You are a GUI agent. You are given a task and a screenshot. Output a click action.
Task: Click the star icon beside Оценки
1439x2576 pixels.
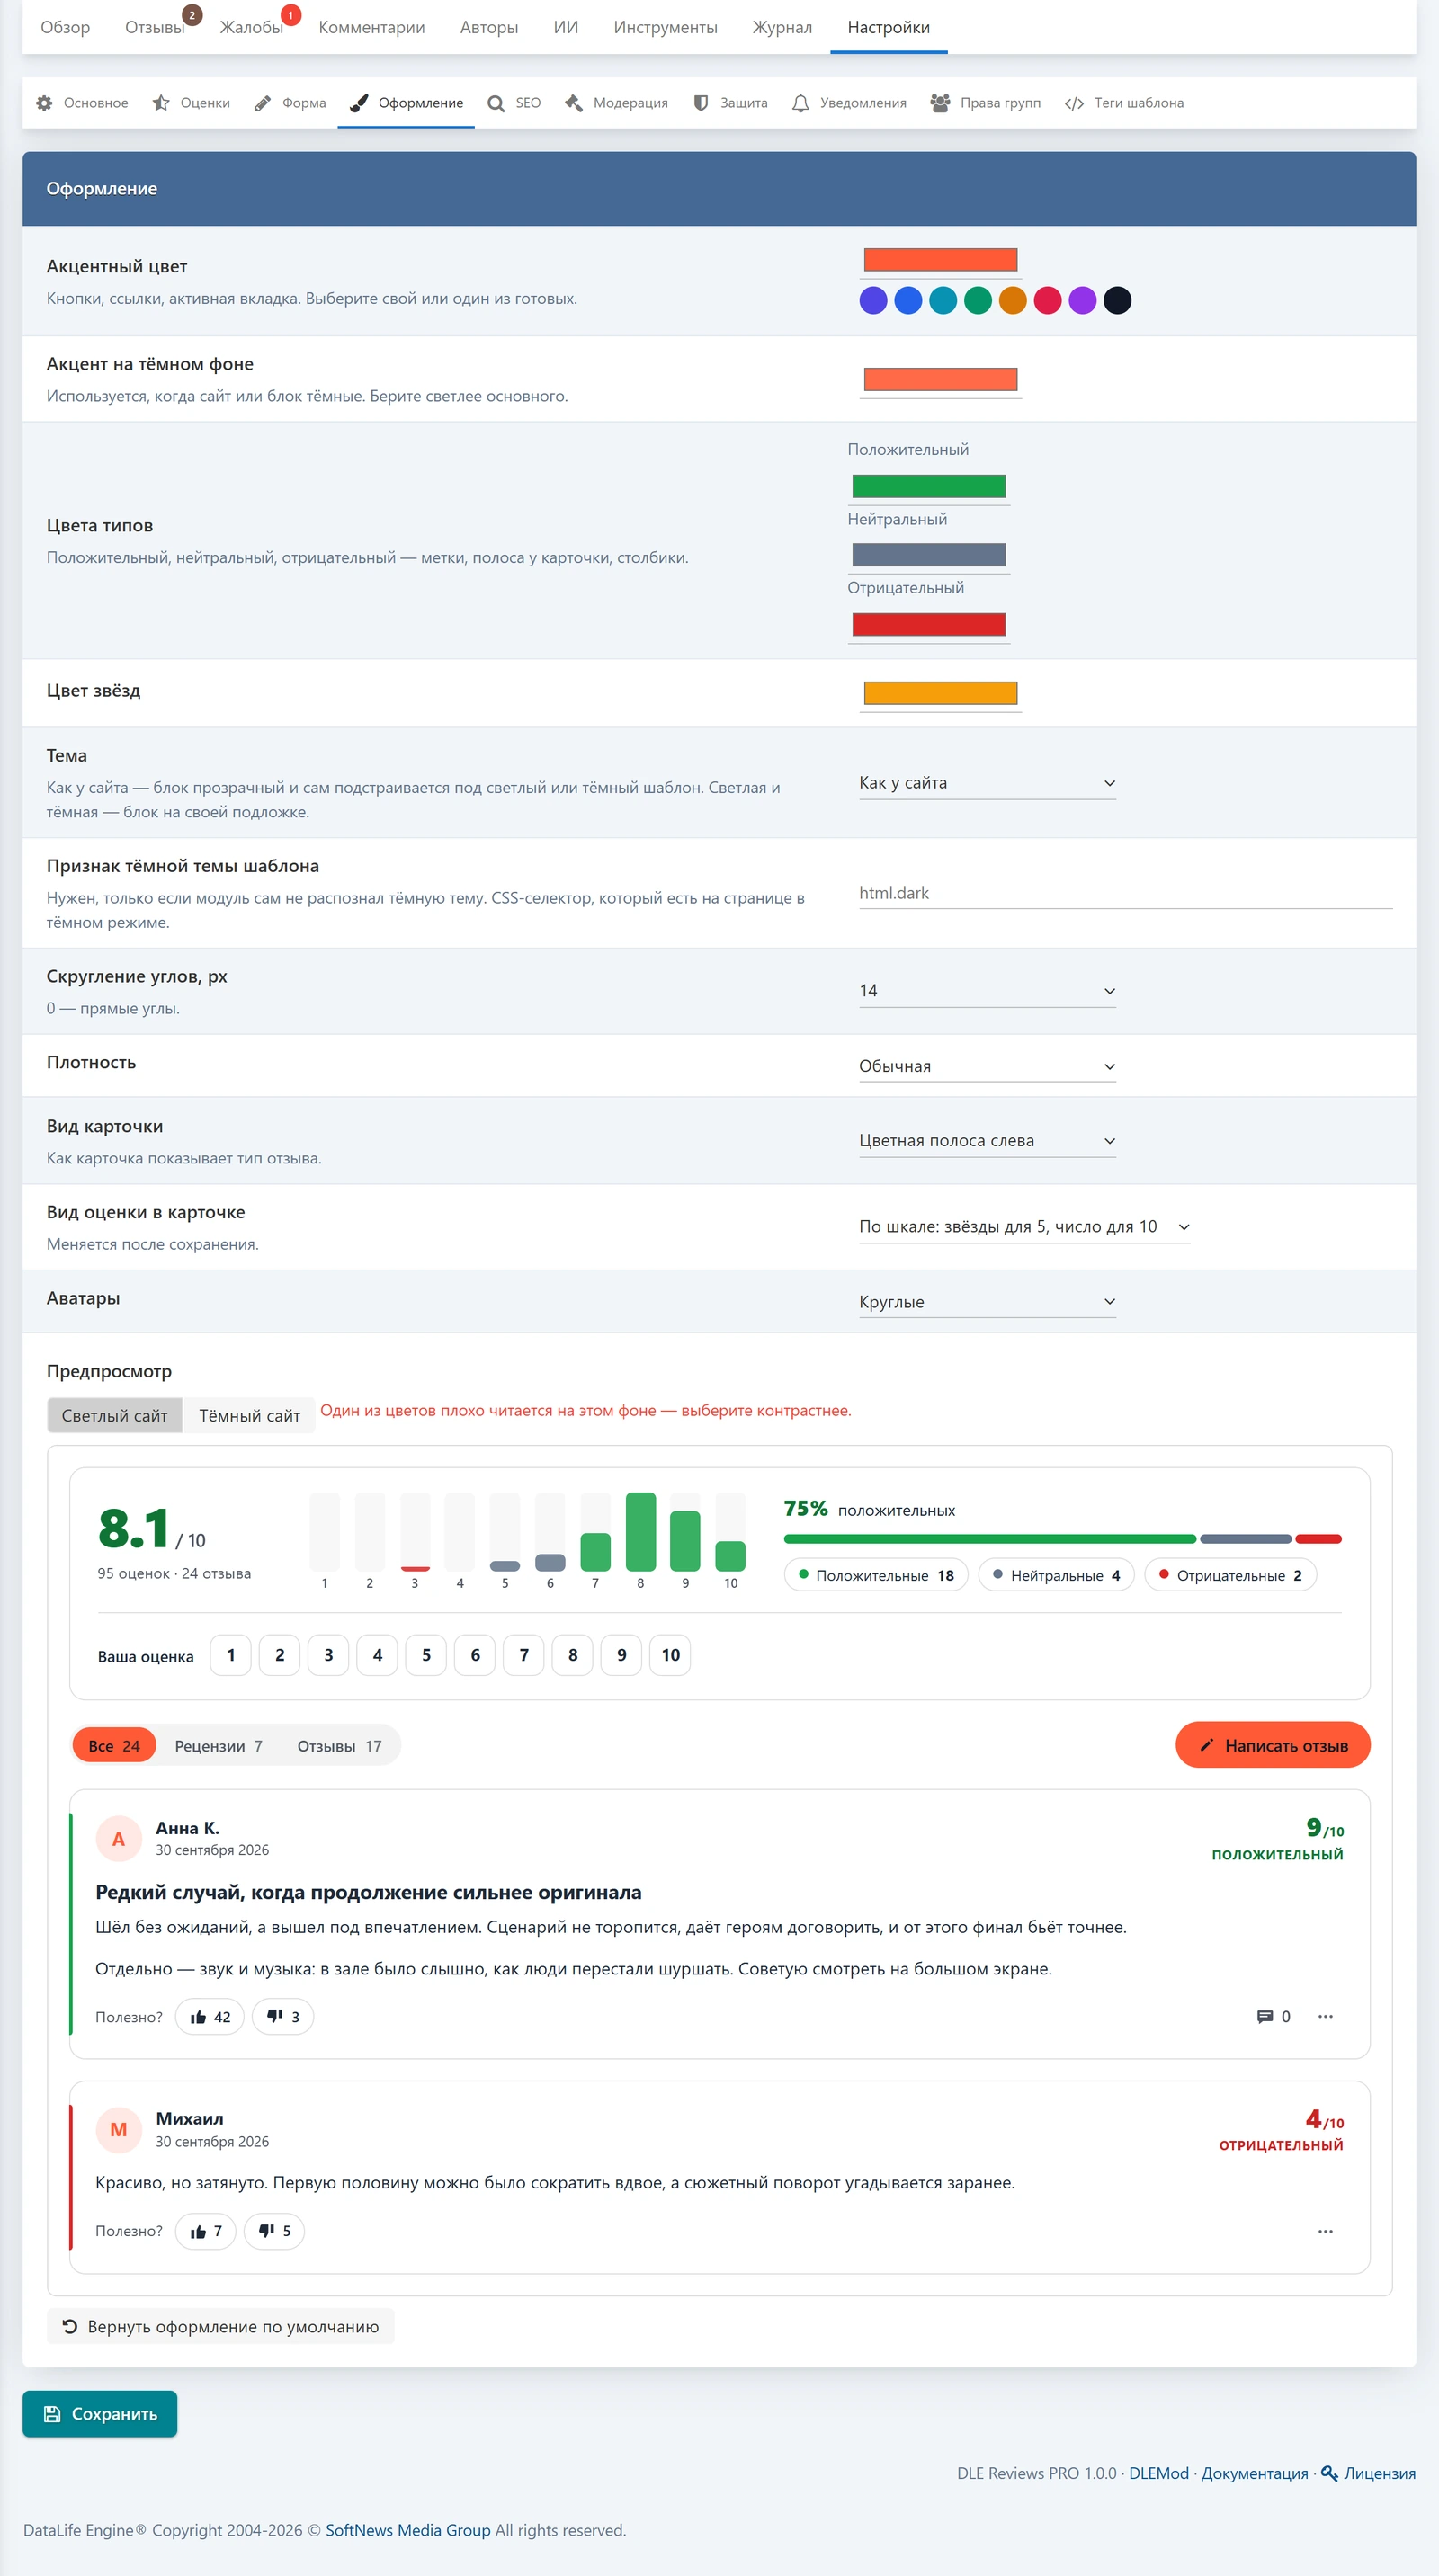click(x=161, y=103)
